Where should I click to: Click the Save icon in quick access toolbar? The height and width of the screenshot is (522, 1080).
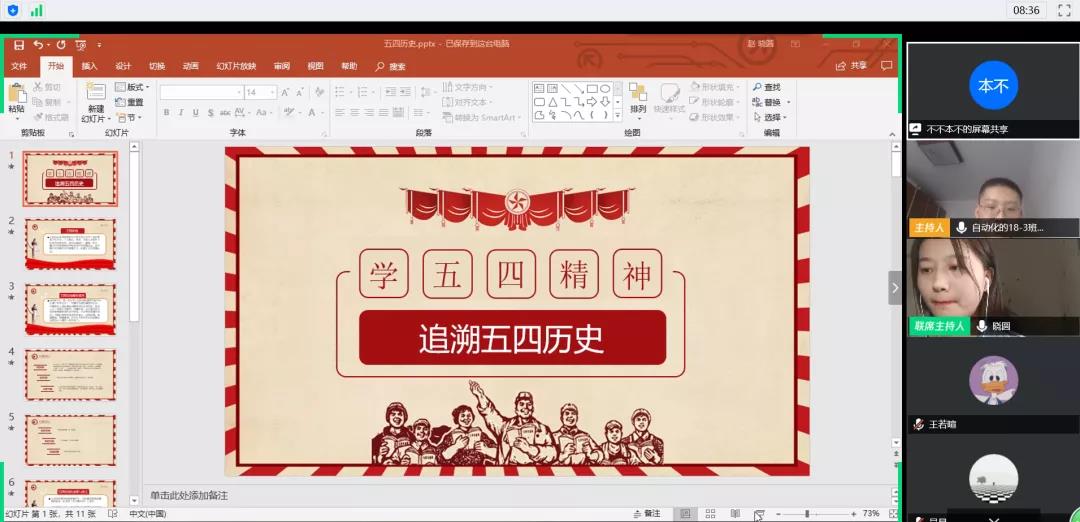point(17,45)
